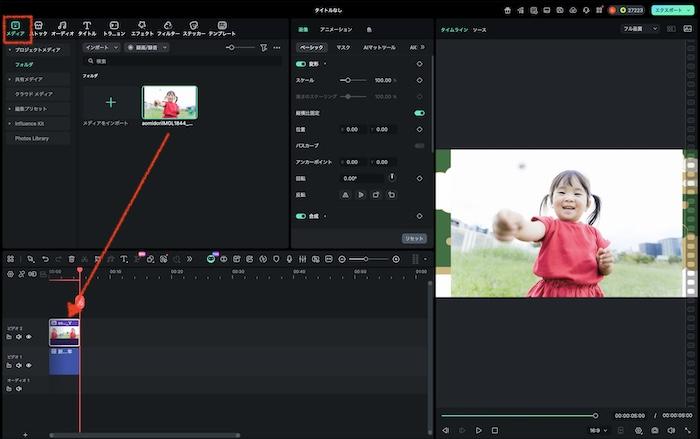Toggle the 縦横比固定 aspect ratio lock switch
The height and width of the screenshot is (439, 700).
(419, 113)
